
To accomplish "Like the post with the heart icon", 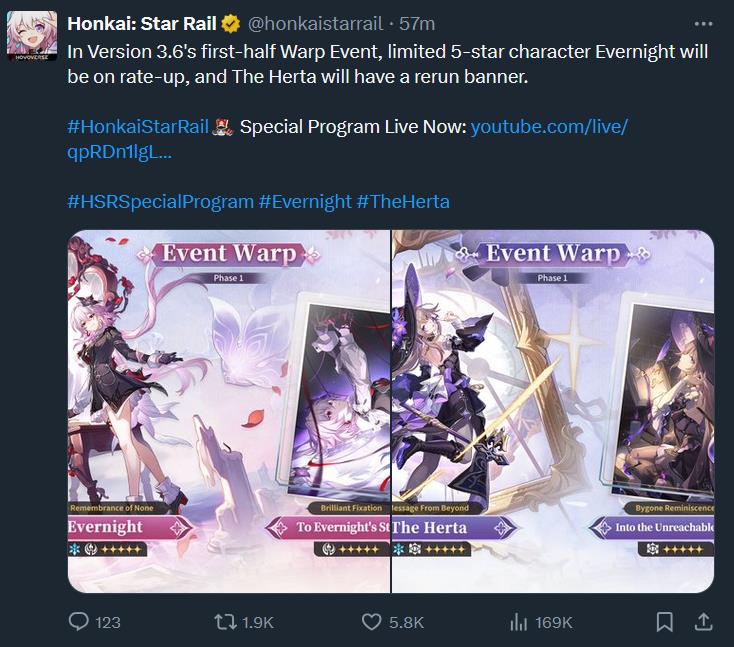I will click(372, 622).
